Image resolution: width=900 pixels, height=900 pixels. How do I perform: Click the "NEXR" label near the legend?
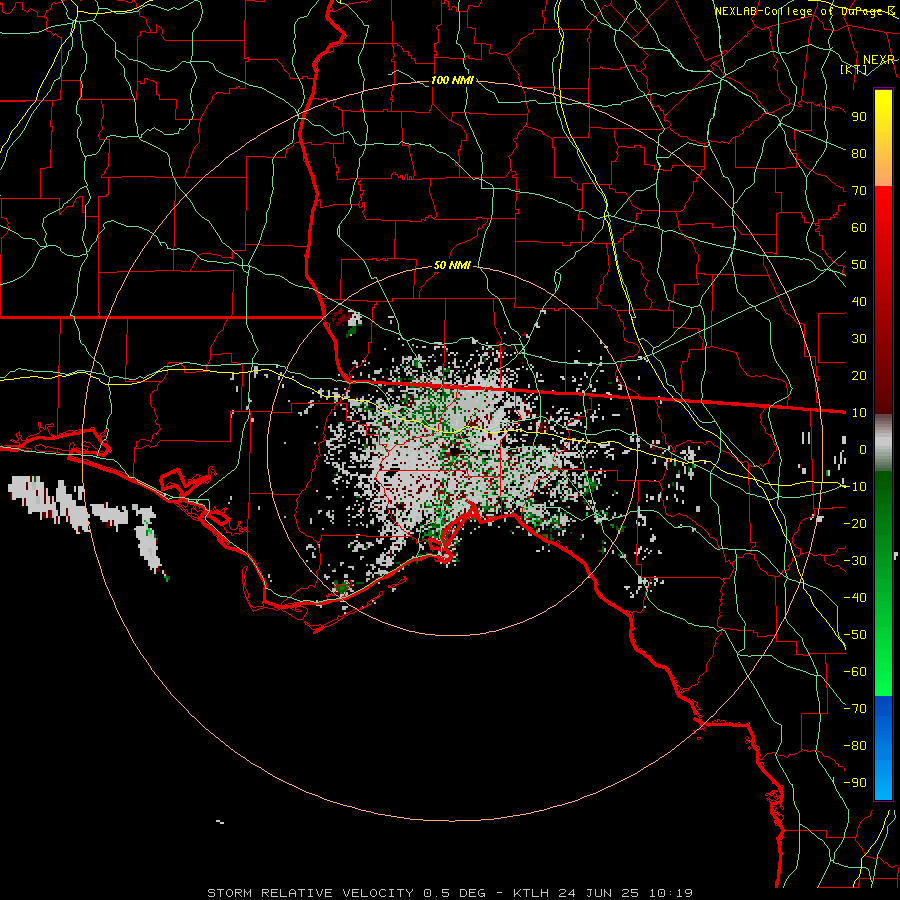(879, 60)
